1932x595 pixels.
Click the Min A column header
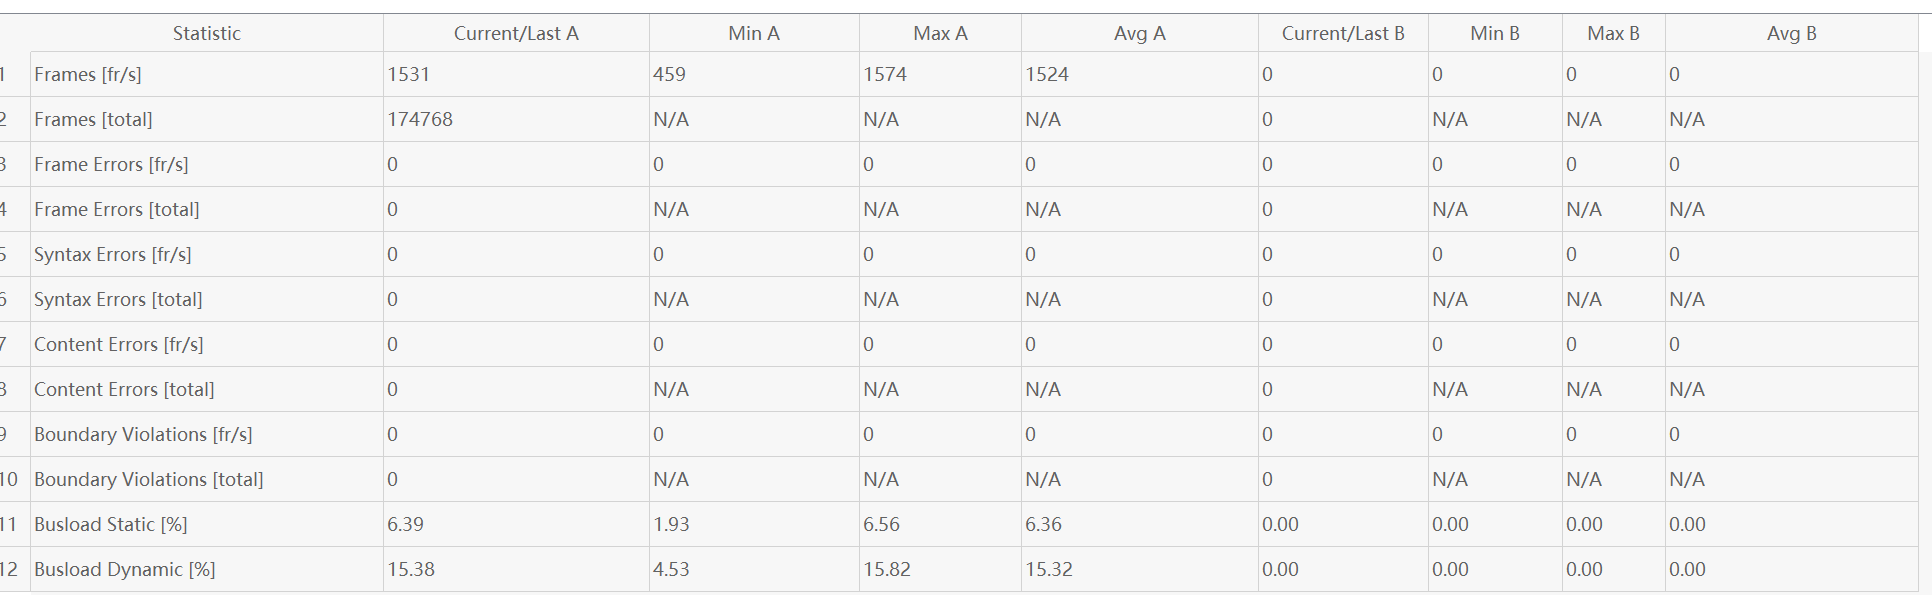[754, 33]
